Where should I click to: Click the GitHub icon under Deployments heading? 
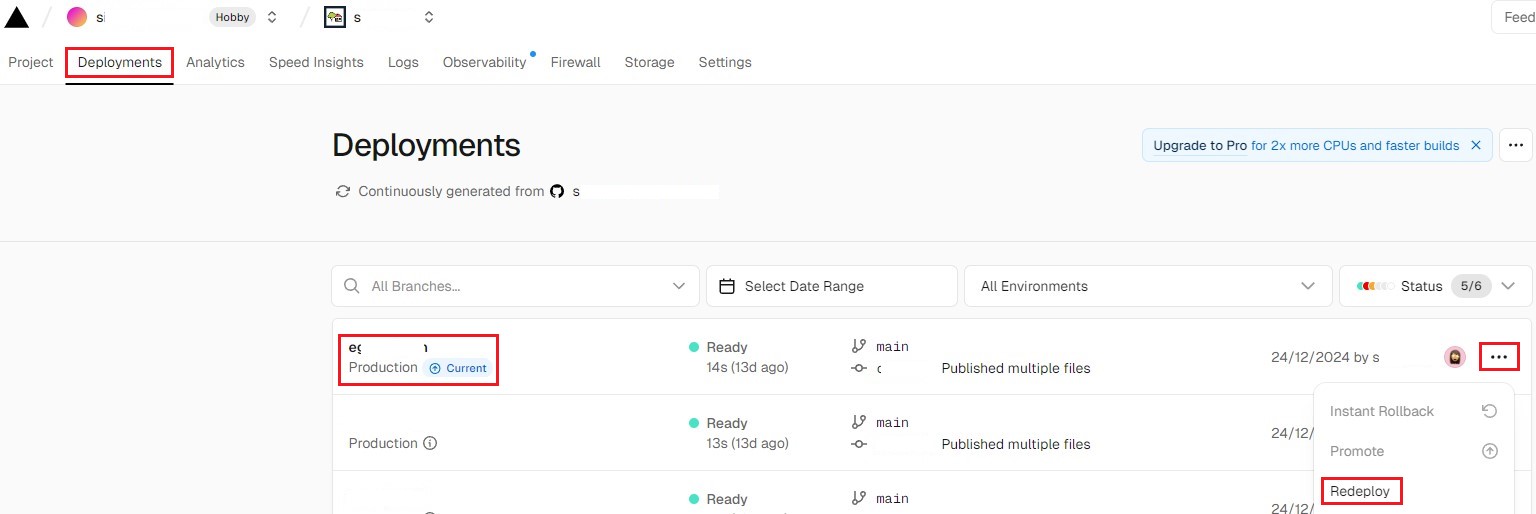coord(557,191)
